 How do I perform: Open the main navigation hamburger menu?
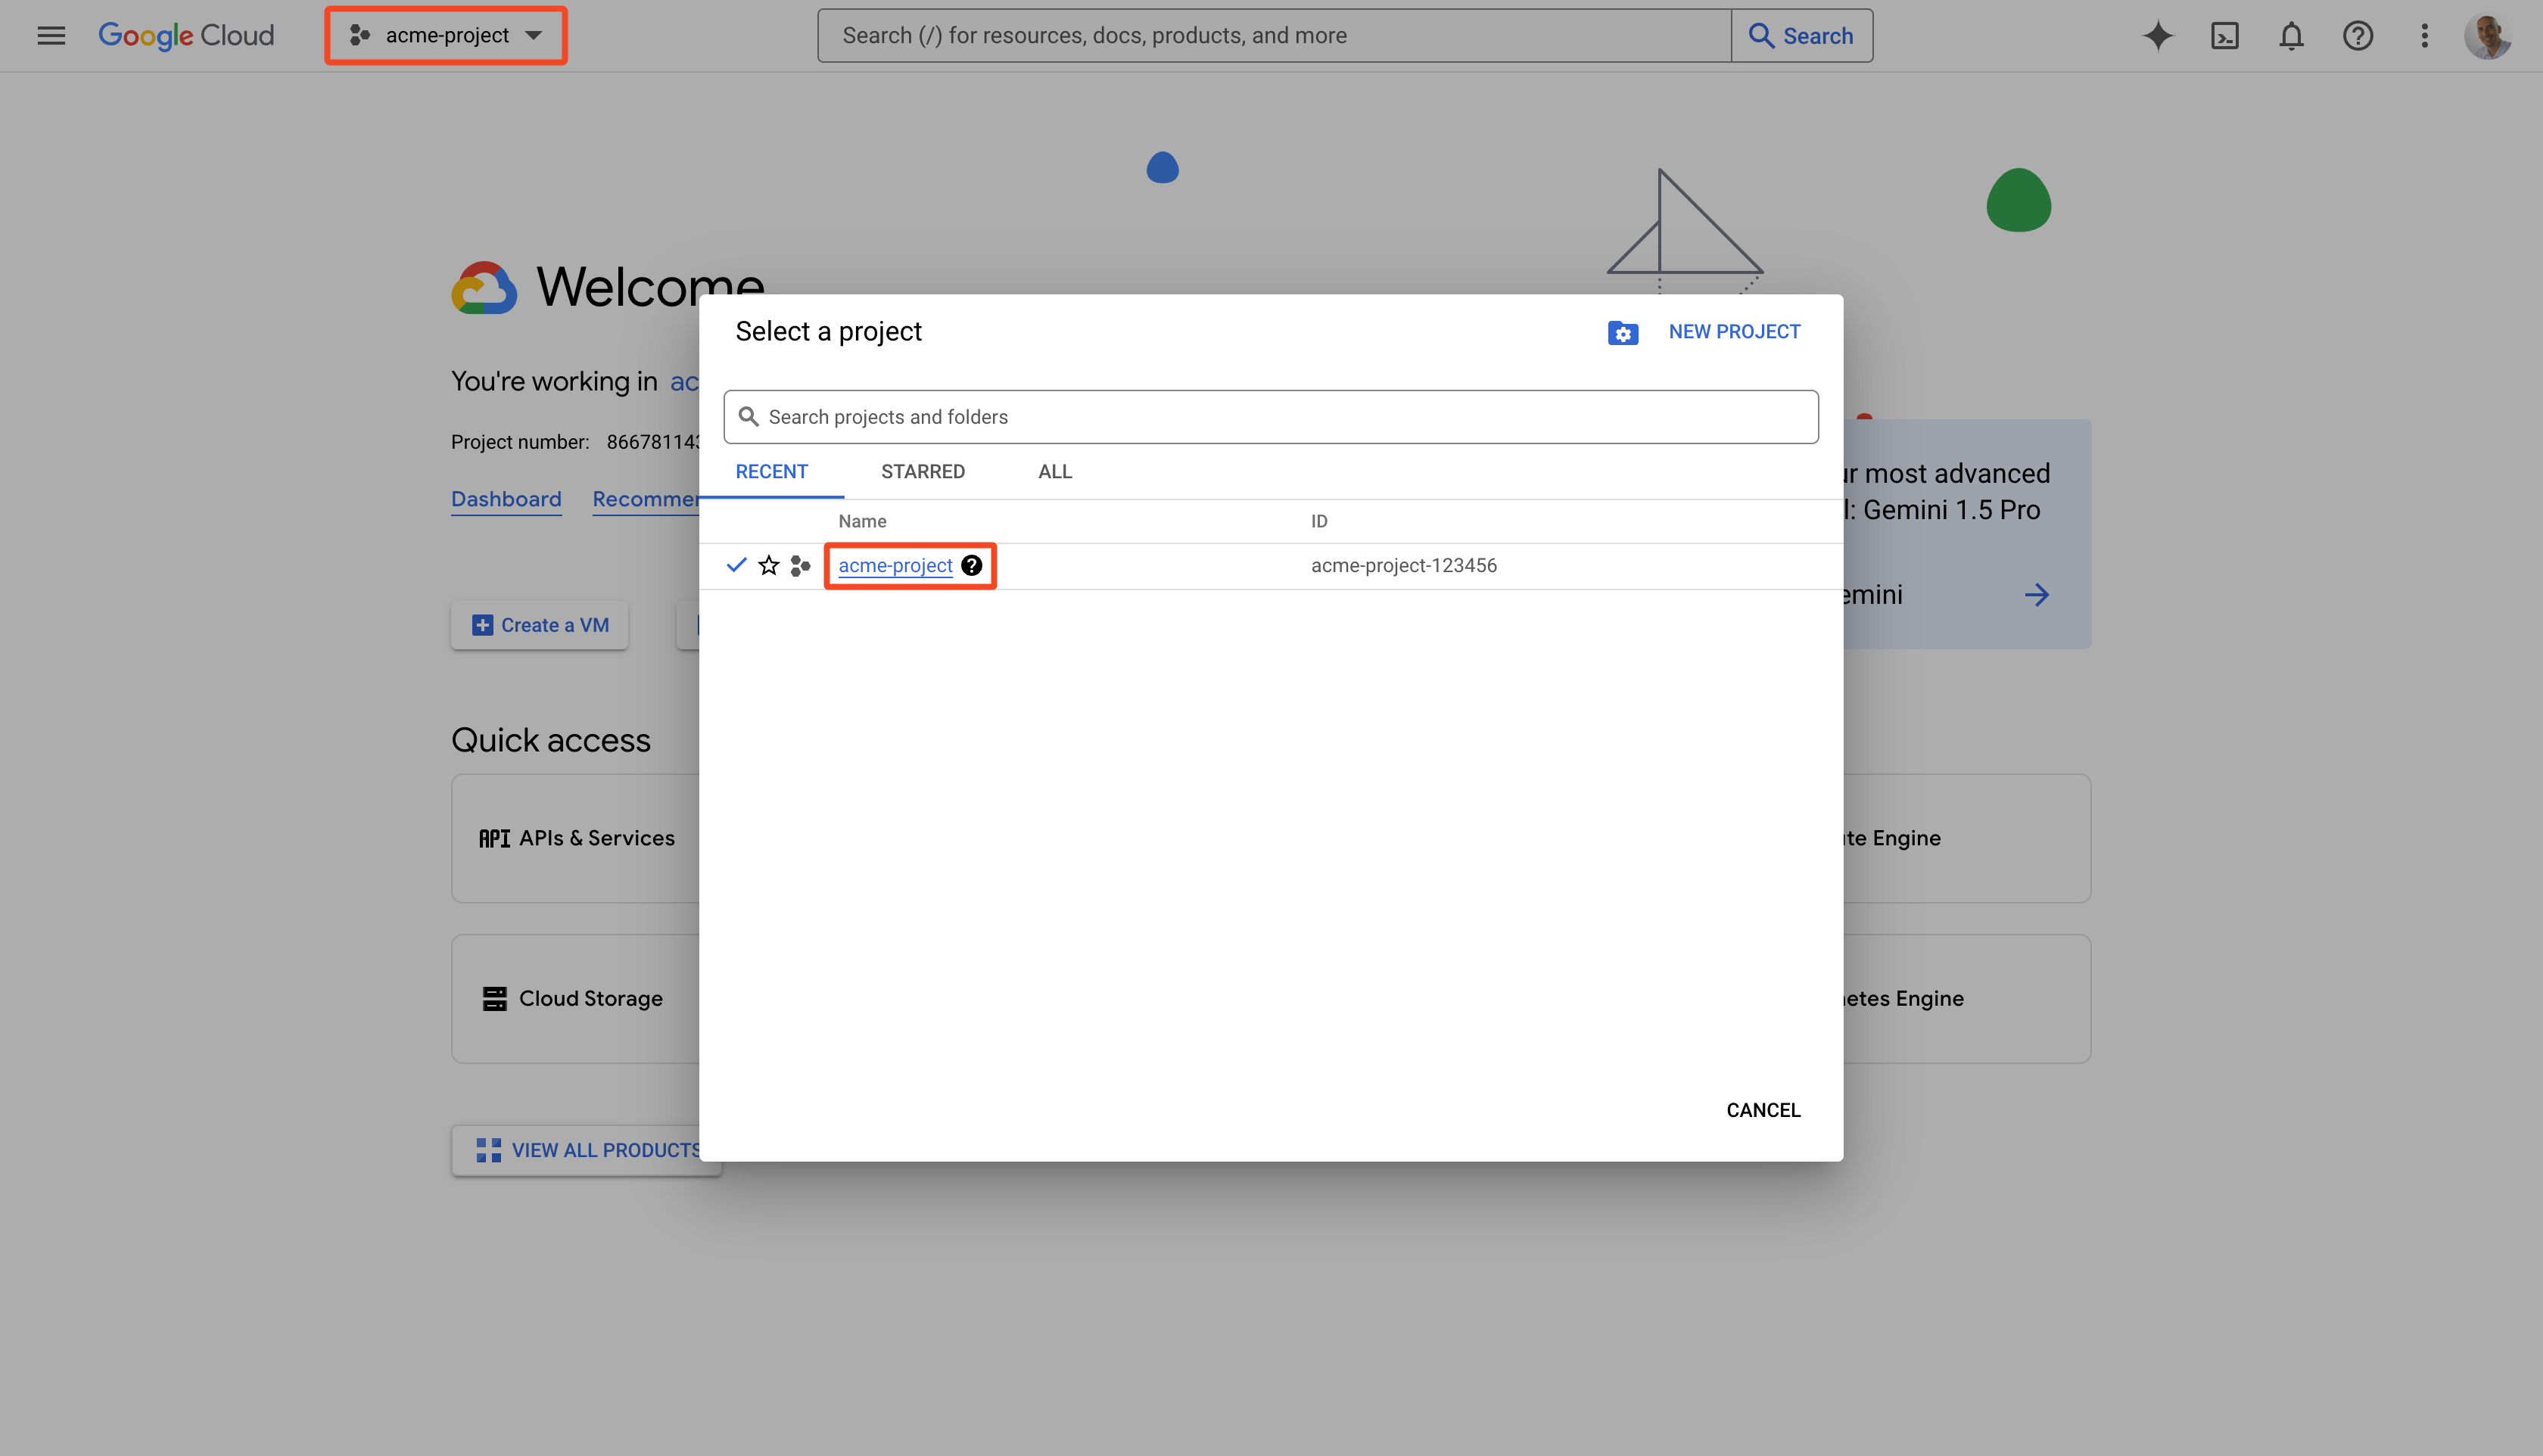point(51,36)
